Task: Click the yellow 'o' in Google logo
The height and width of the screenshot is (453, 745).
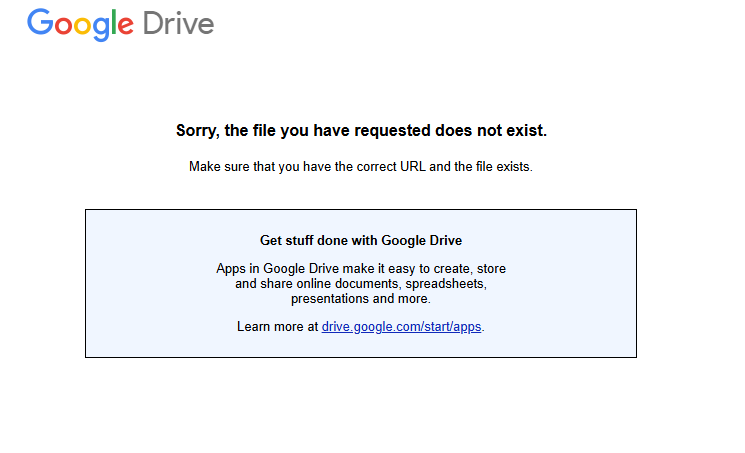Action: coord(84,26)
